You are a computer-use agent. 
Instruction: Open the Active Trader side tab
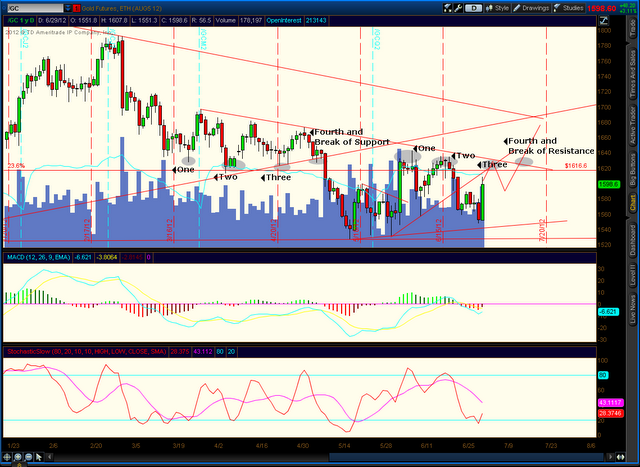(x=633, y=125)
